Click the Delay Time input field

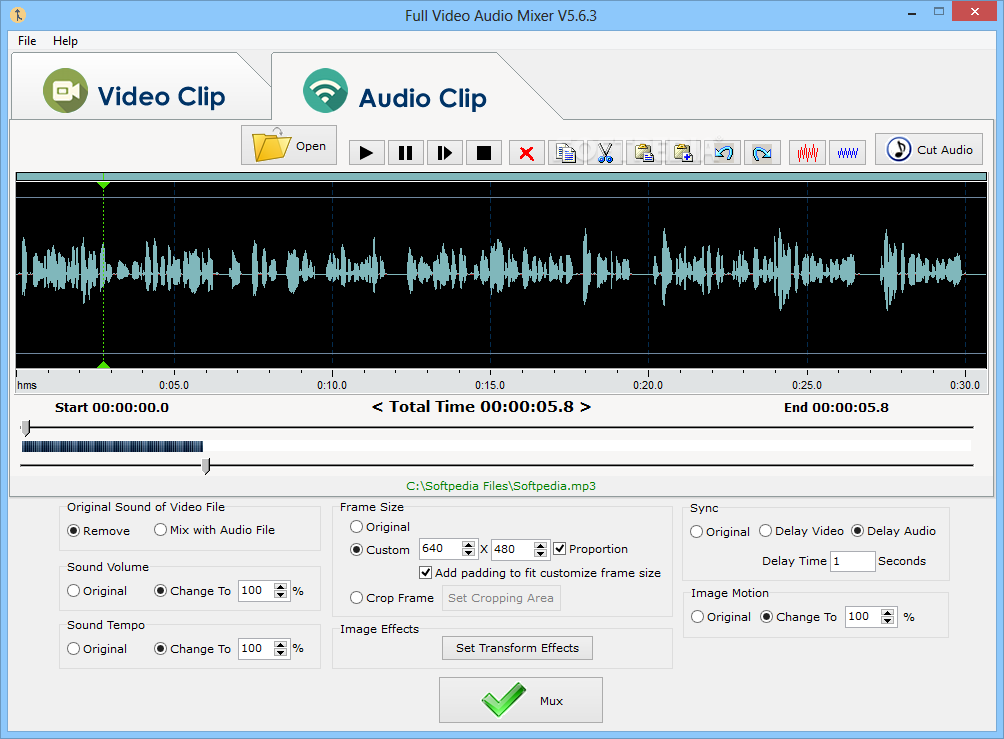(x=852, y=561)
